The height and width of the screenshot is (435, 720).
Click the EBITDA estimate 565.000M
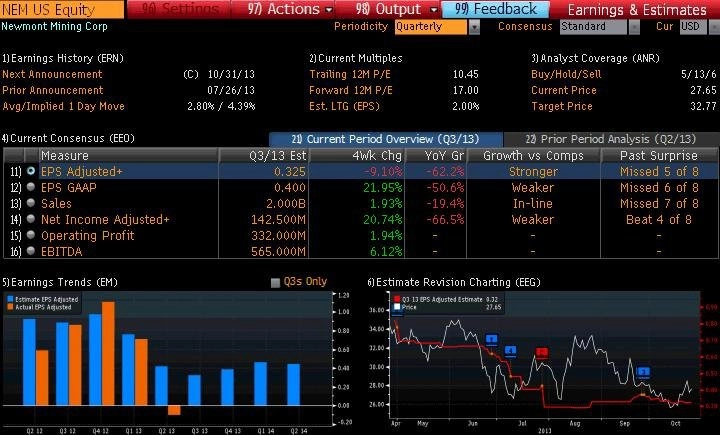(278, 251)
